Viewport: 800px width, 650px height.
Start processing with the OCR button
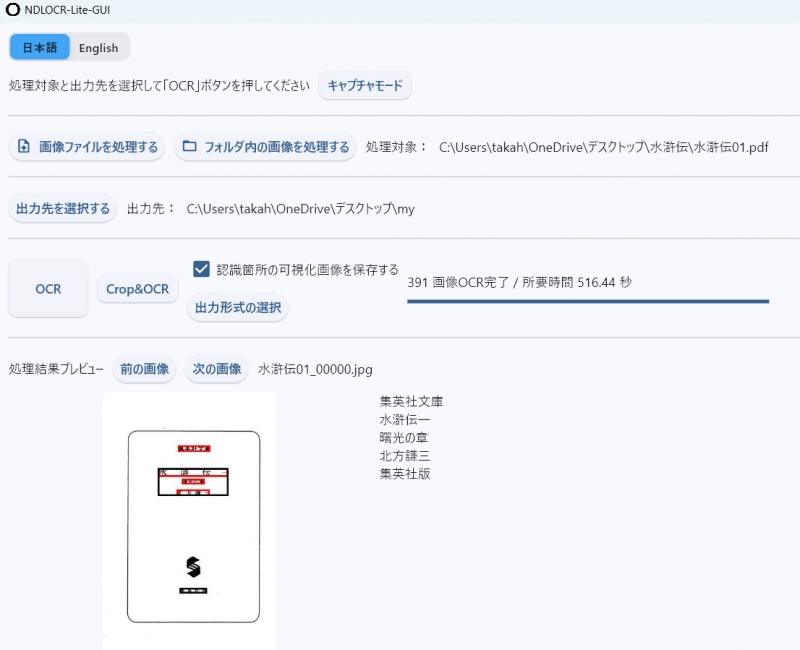coord(48,289)
